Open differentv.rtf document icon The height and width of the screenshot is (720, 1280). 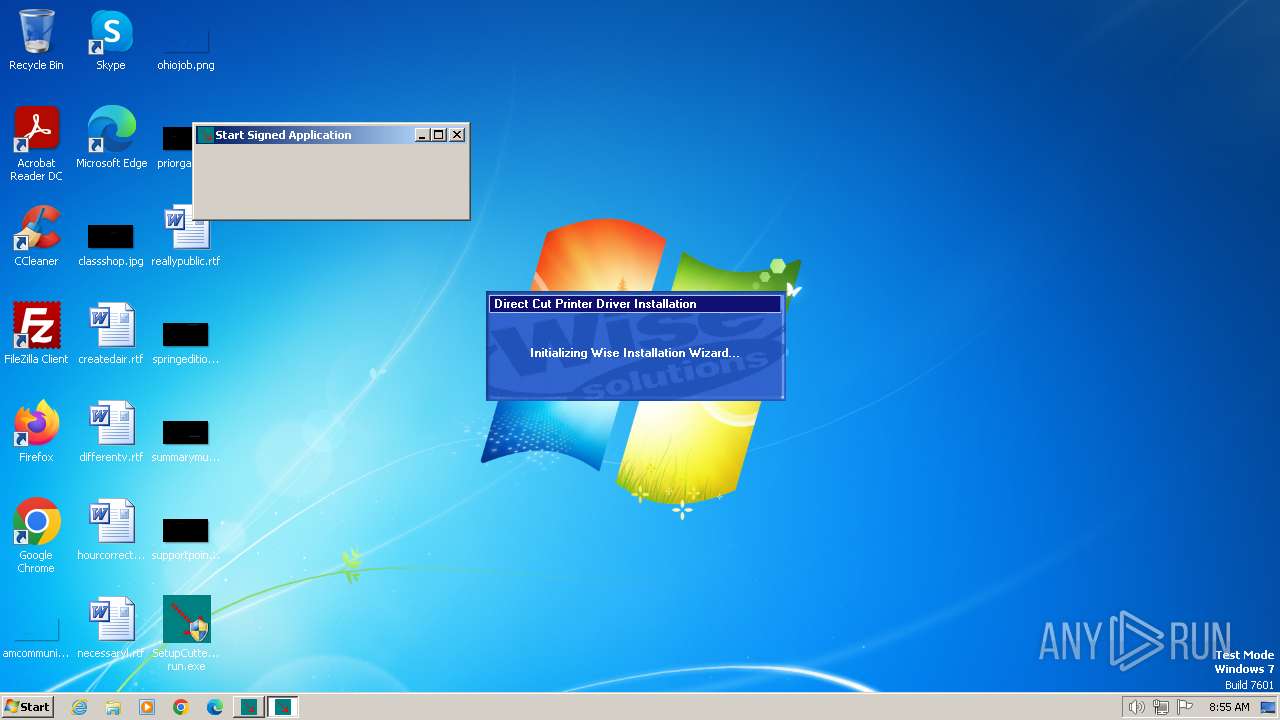click(111, 432)
